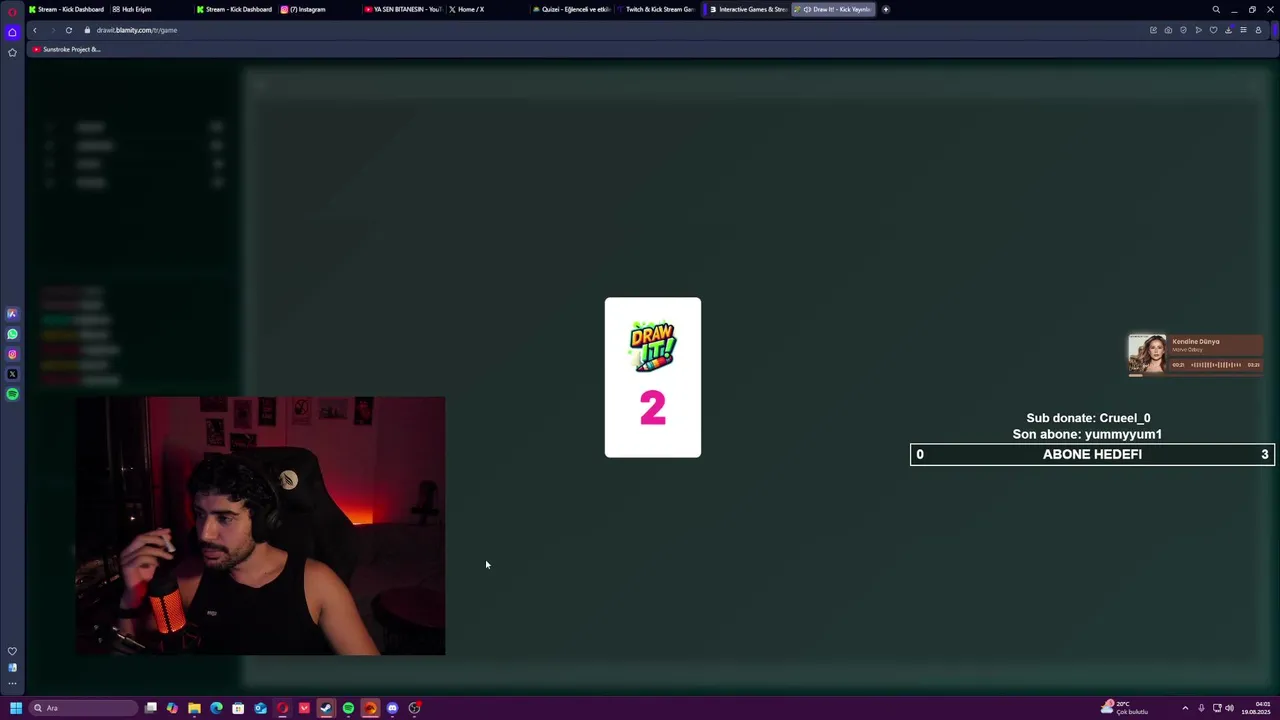Open X (Twitter) in the Opera sidebar

click(12, 374)
